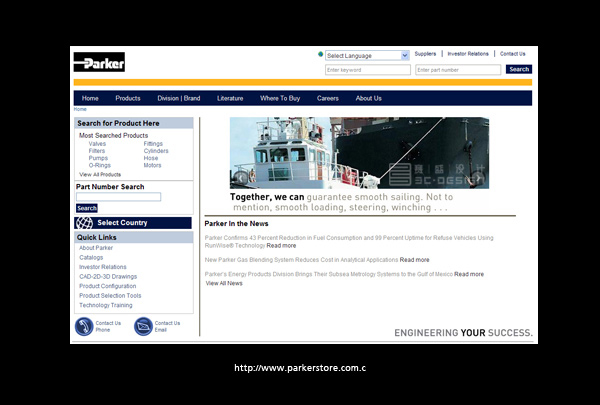Screen dimensions: 600x405
Task: Select Valves in Most Searched Products
Action: coord(97,144)
